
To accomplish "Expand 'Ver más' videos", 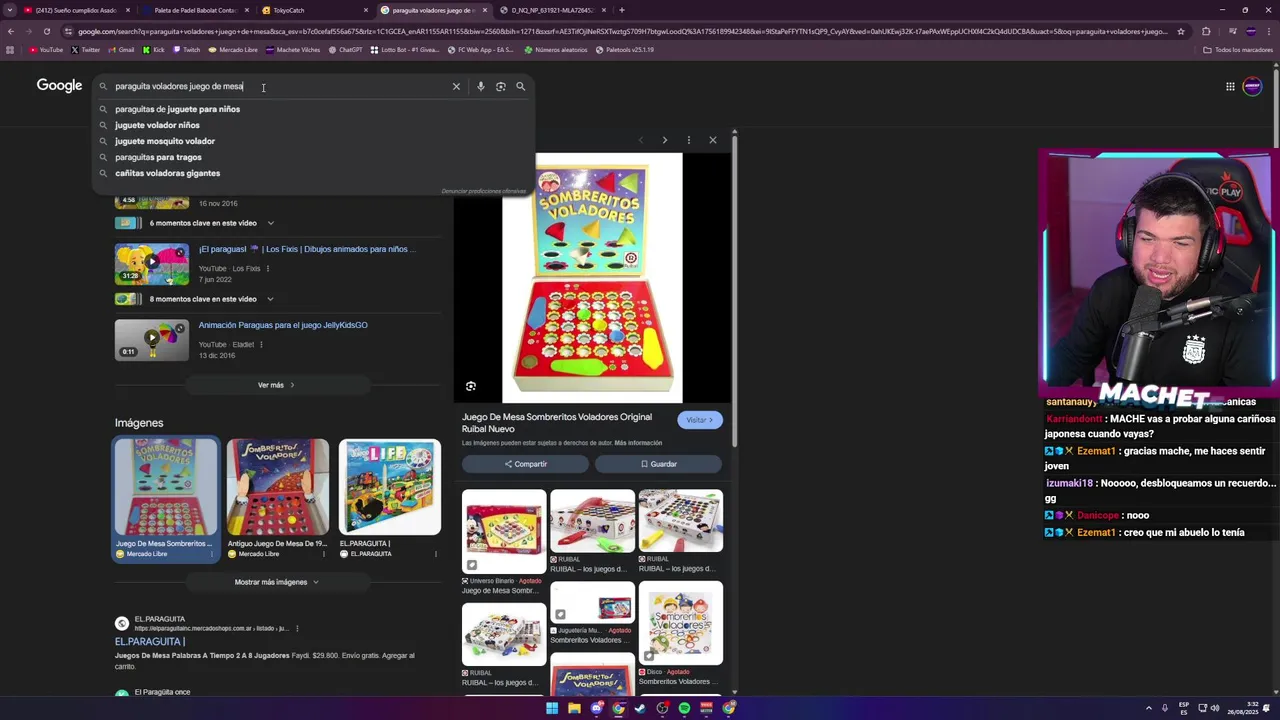I will tap(276, 385).
